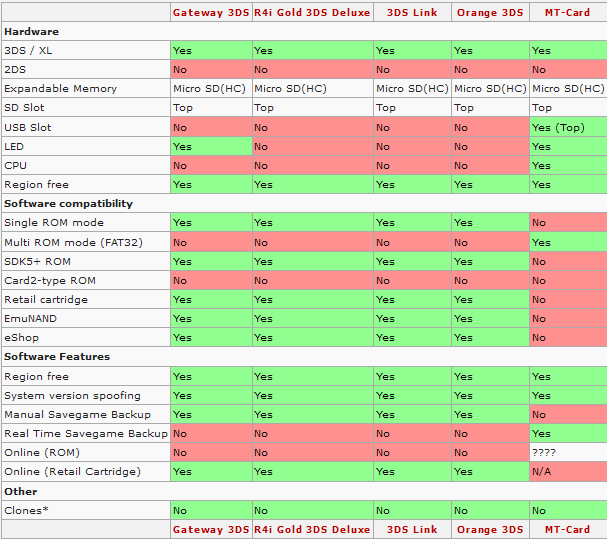Click R4i Gold 'No' cell in Card2-type ROM row

tap(313, 280)
